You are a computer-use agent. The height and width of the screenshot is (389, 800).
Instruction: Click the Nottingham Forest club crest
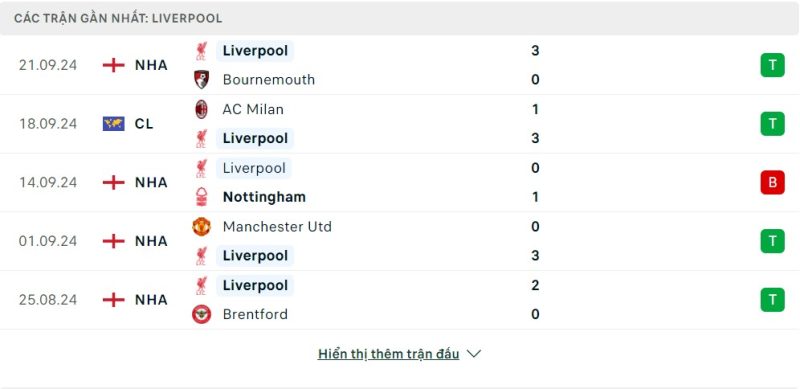[202, 197]
